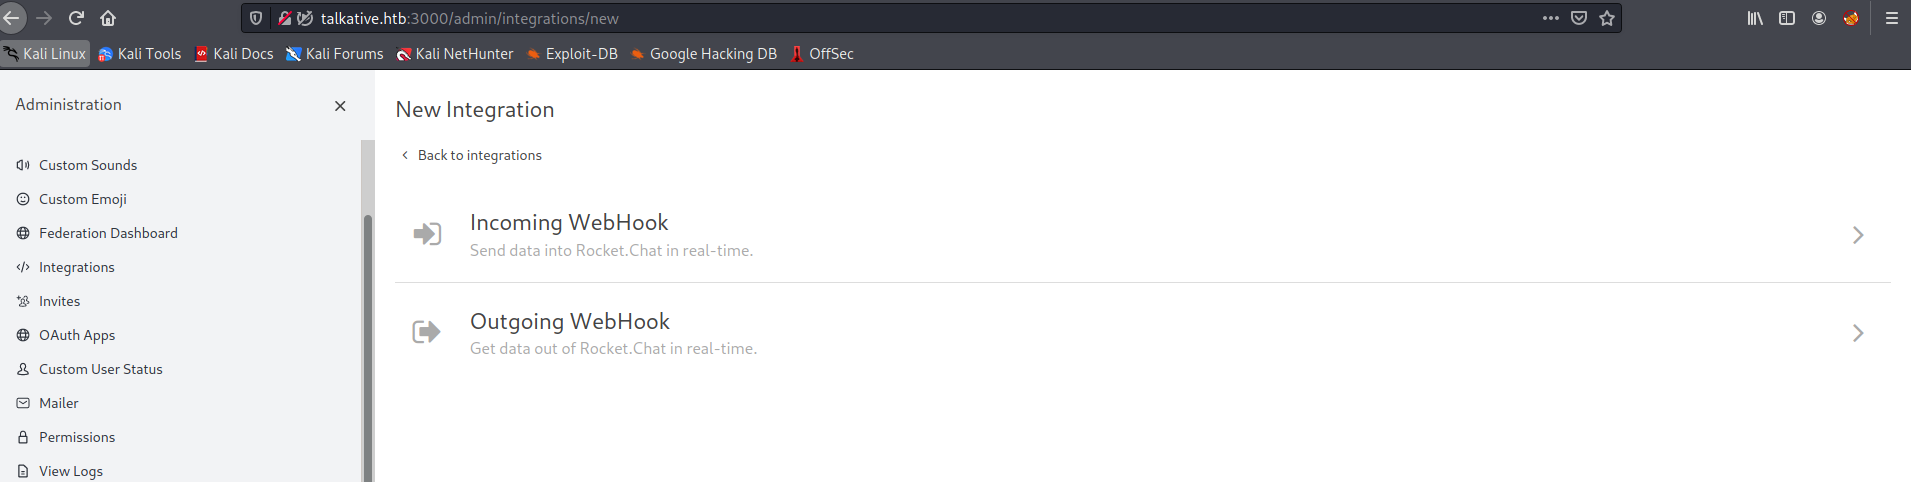Click the Outgoing WebHook arrow icon

click(x=426, y=332)
